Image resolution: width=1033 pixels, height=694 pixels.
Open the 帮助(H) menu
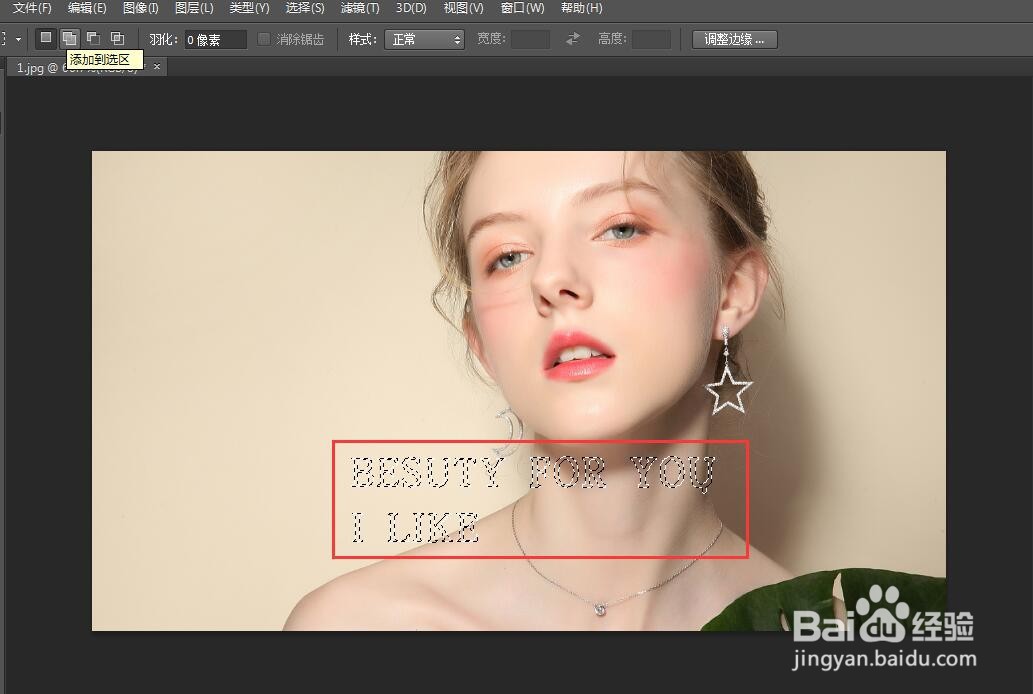click(x=581, y=8)
